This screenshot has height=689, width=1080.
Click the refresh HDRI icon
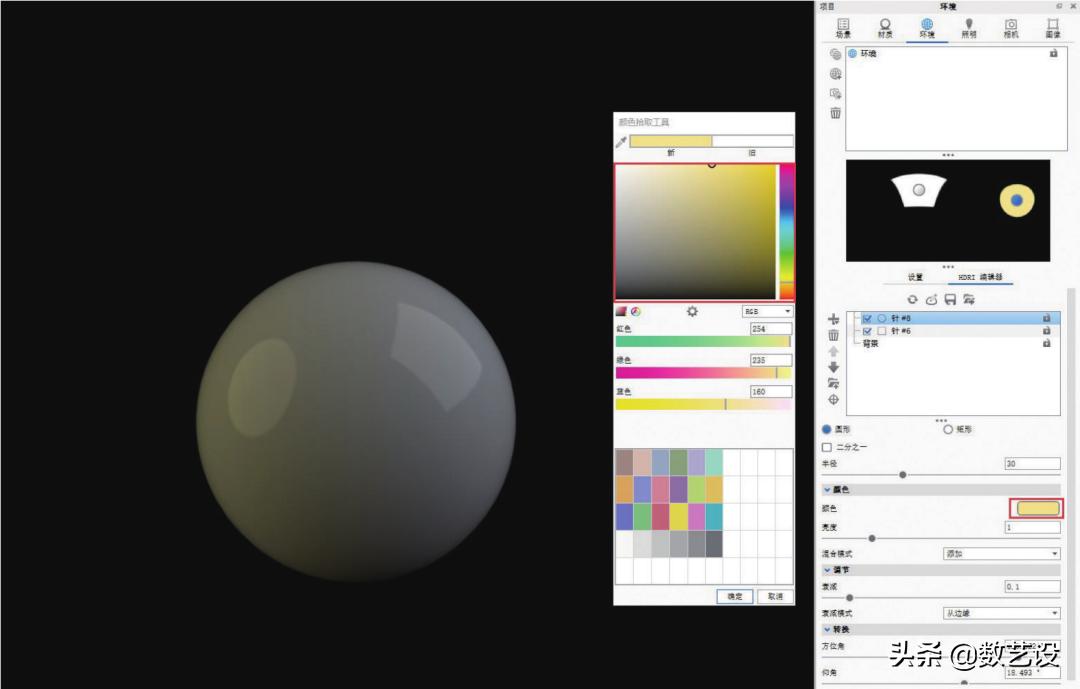(912, 299)
